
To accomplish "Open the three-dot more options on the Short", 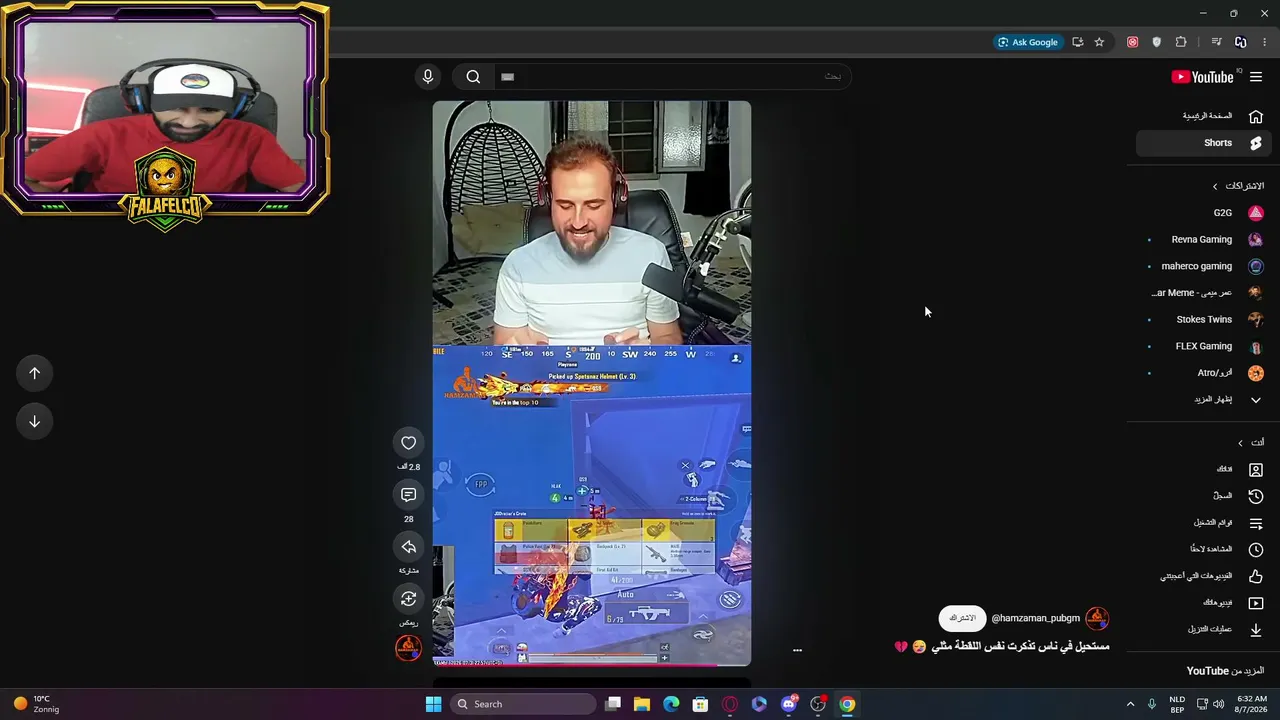I will [797, 650].
